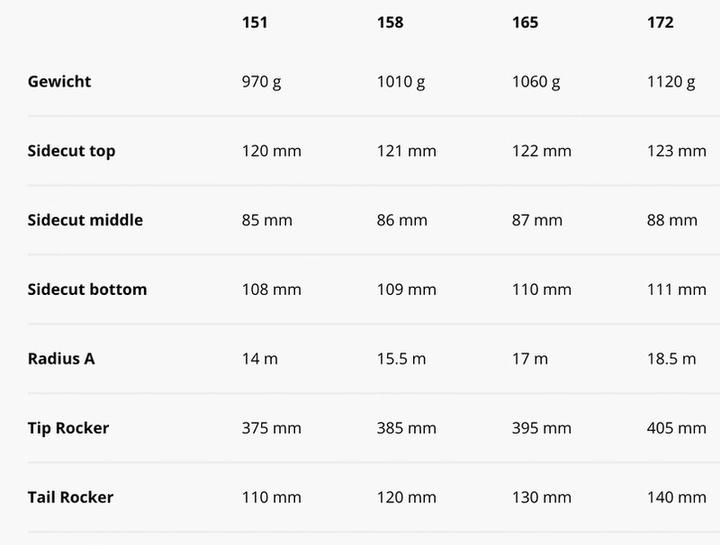Select the 172 size column header

click(660, 22)
